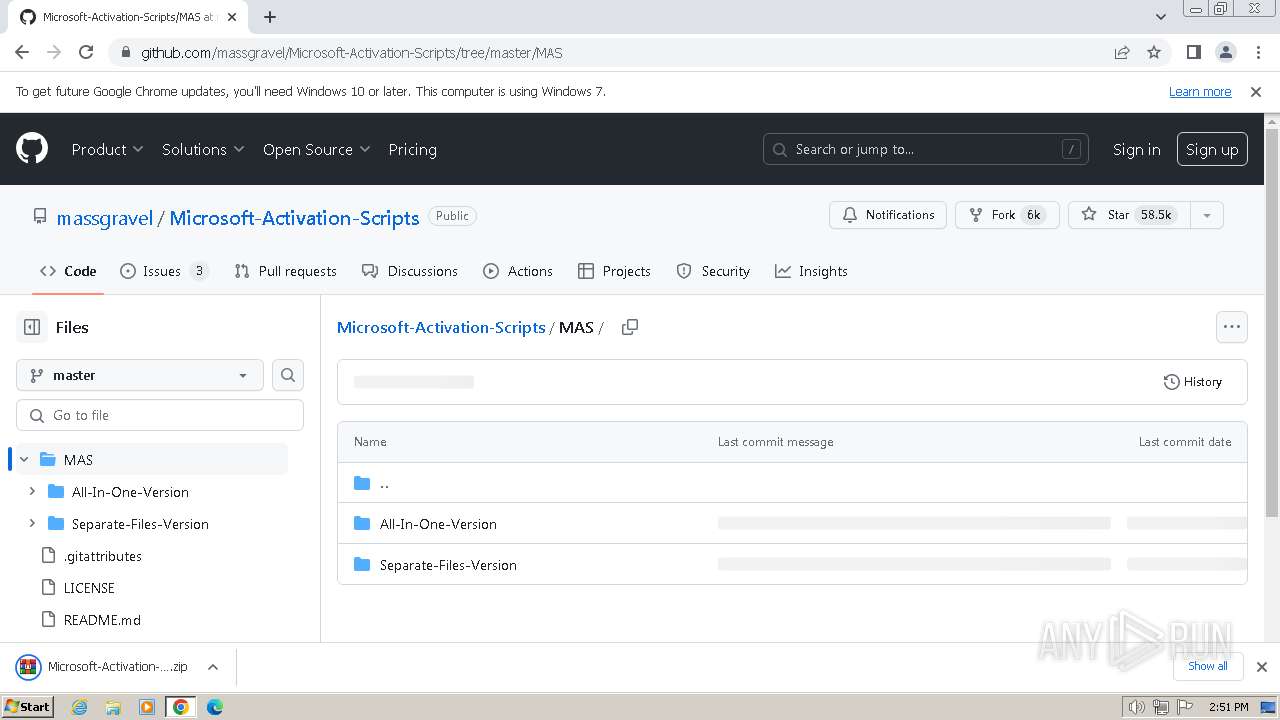Open Separate-Files-Version folder in table

click(448, 565)
